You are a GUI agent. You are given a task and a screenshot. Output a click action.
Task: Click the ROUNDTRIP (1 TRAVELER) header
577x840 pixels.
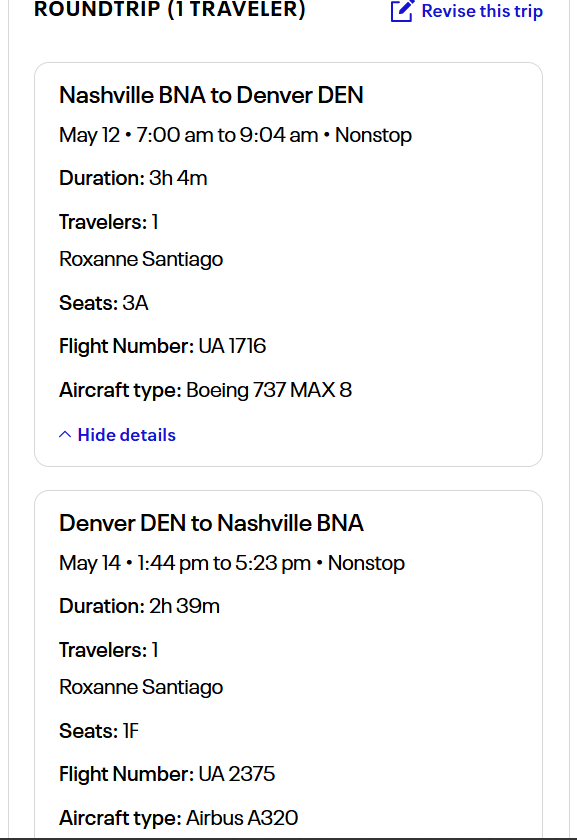coord(170,10)
